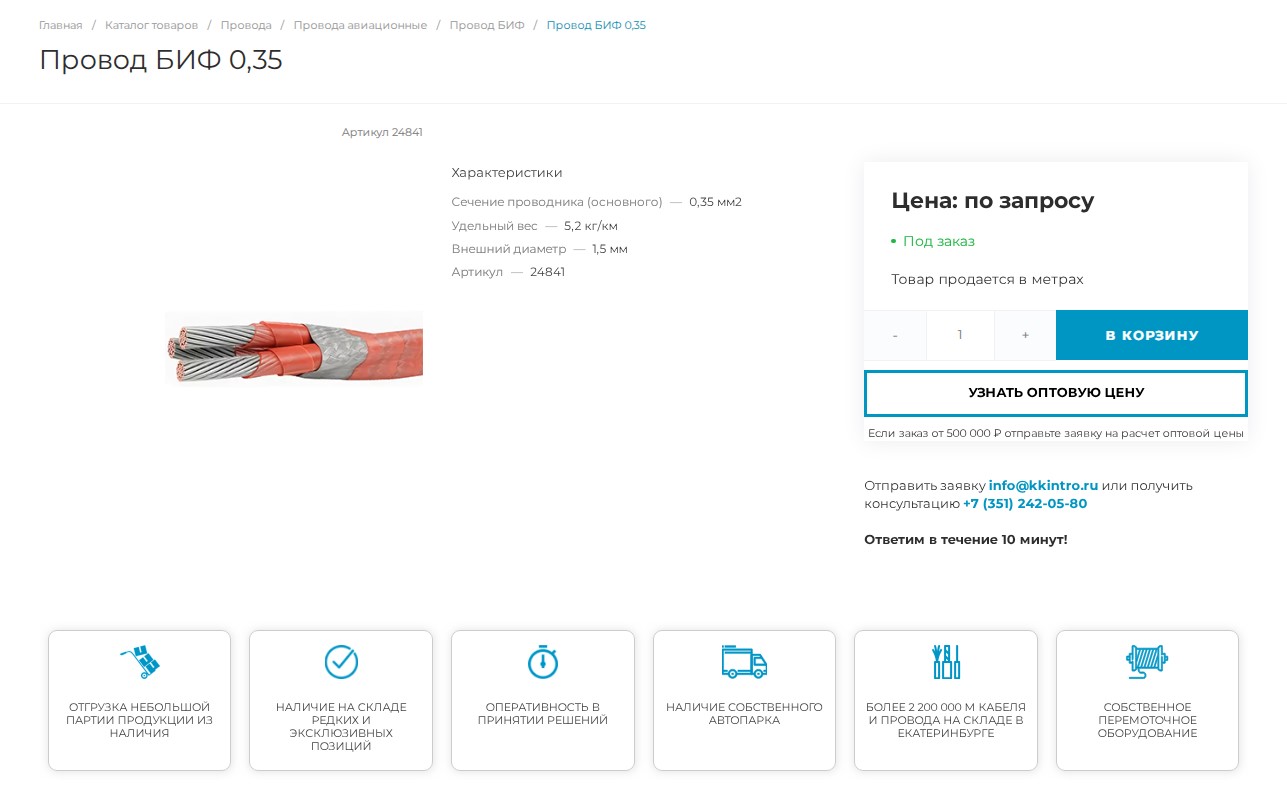
Task: Click the Характеристики heading
Action: [507, 173]
